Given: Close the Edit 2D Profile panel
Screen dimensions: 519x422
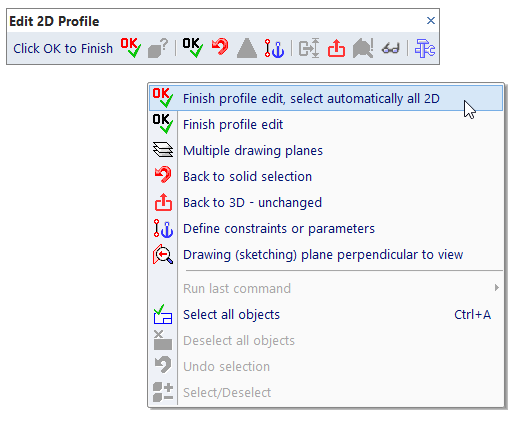Looking at the screenshot, I should pos(431,21).
